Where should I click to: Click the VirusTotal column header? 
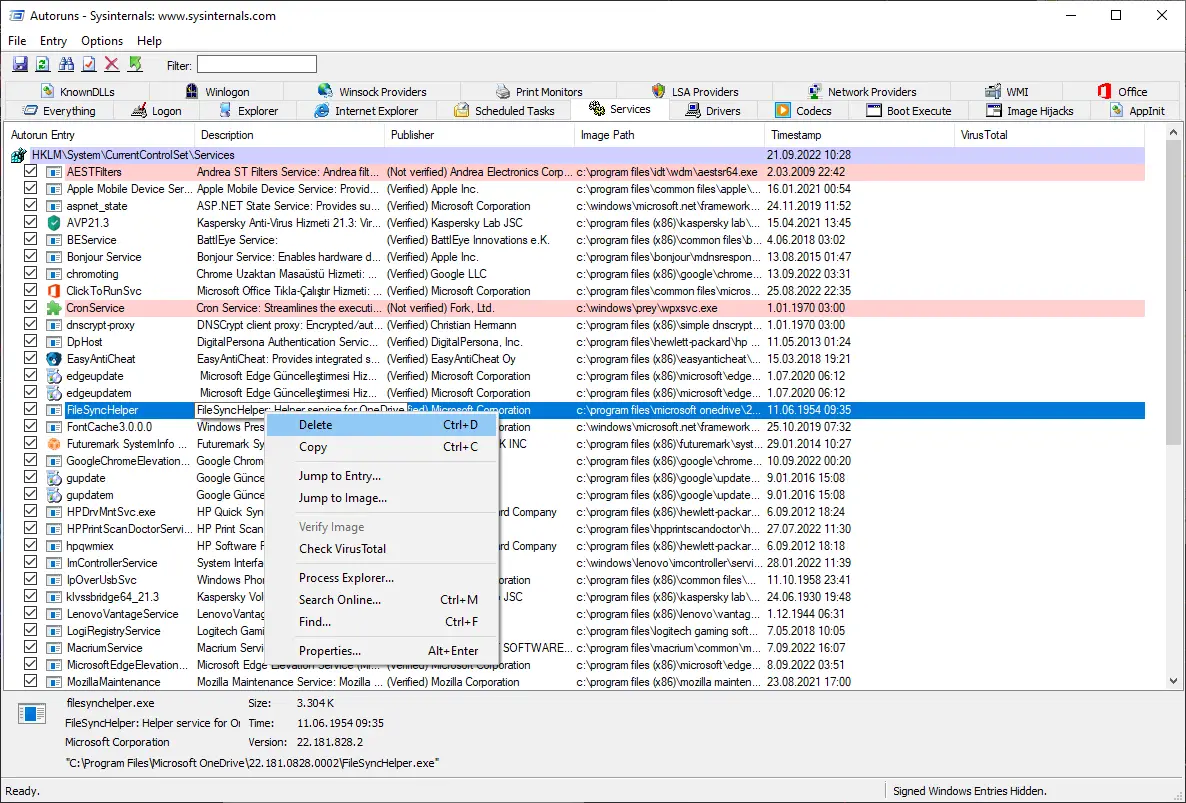point(1049,135)
